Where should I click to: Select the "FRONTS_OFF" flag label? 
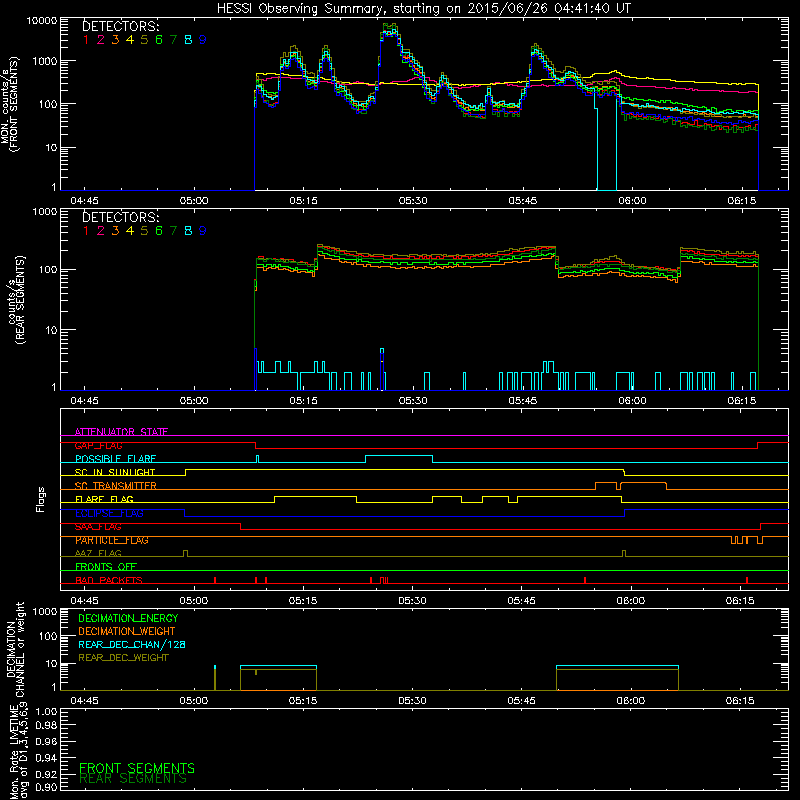tap(106, 567)
